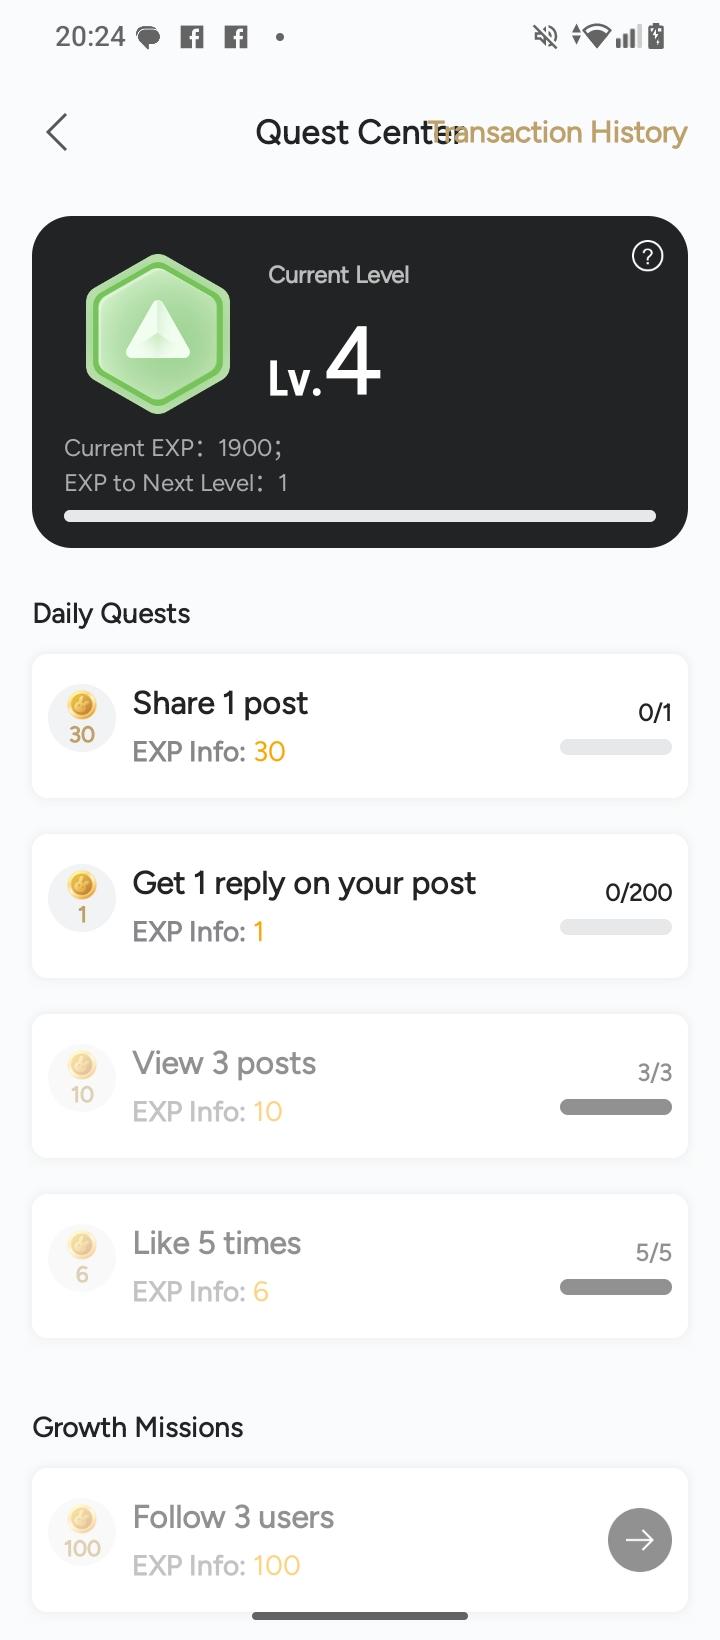The width and height of the screenshot is (720, 1640).
Task: Open the Follow 3 users growth mission
Action: (639, 1540)
